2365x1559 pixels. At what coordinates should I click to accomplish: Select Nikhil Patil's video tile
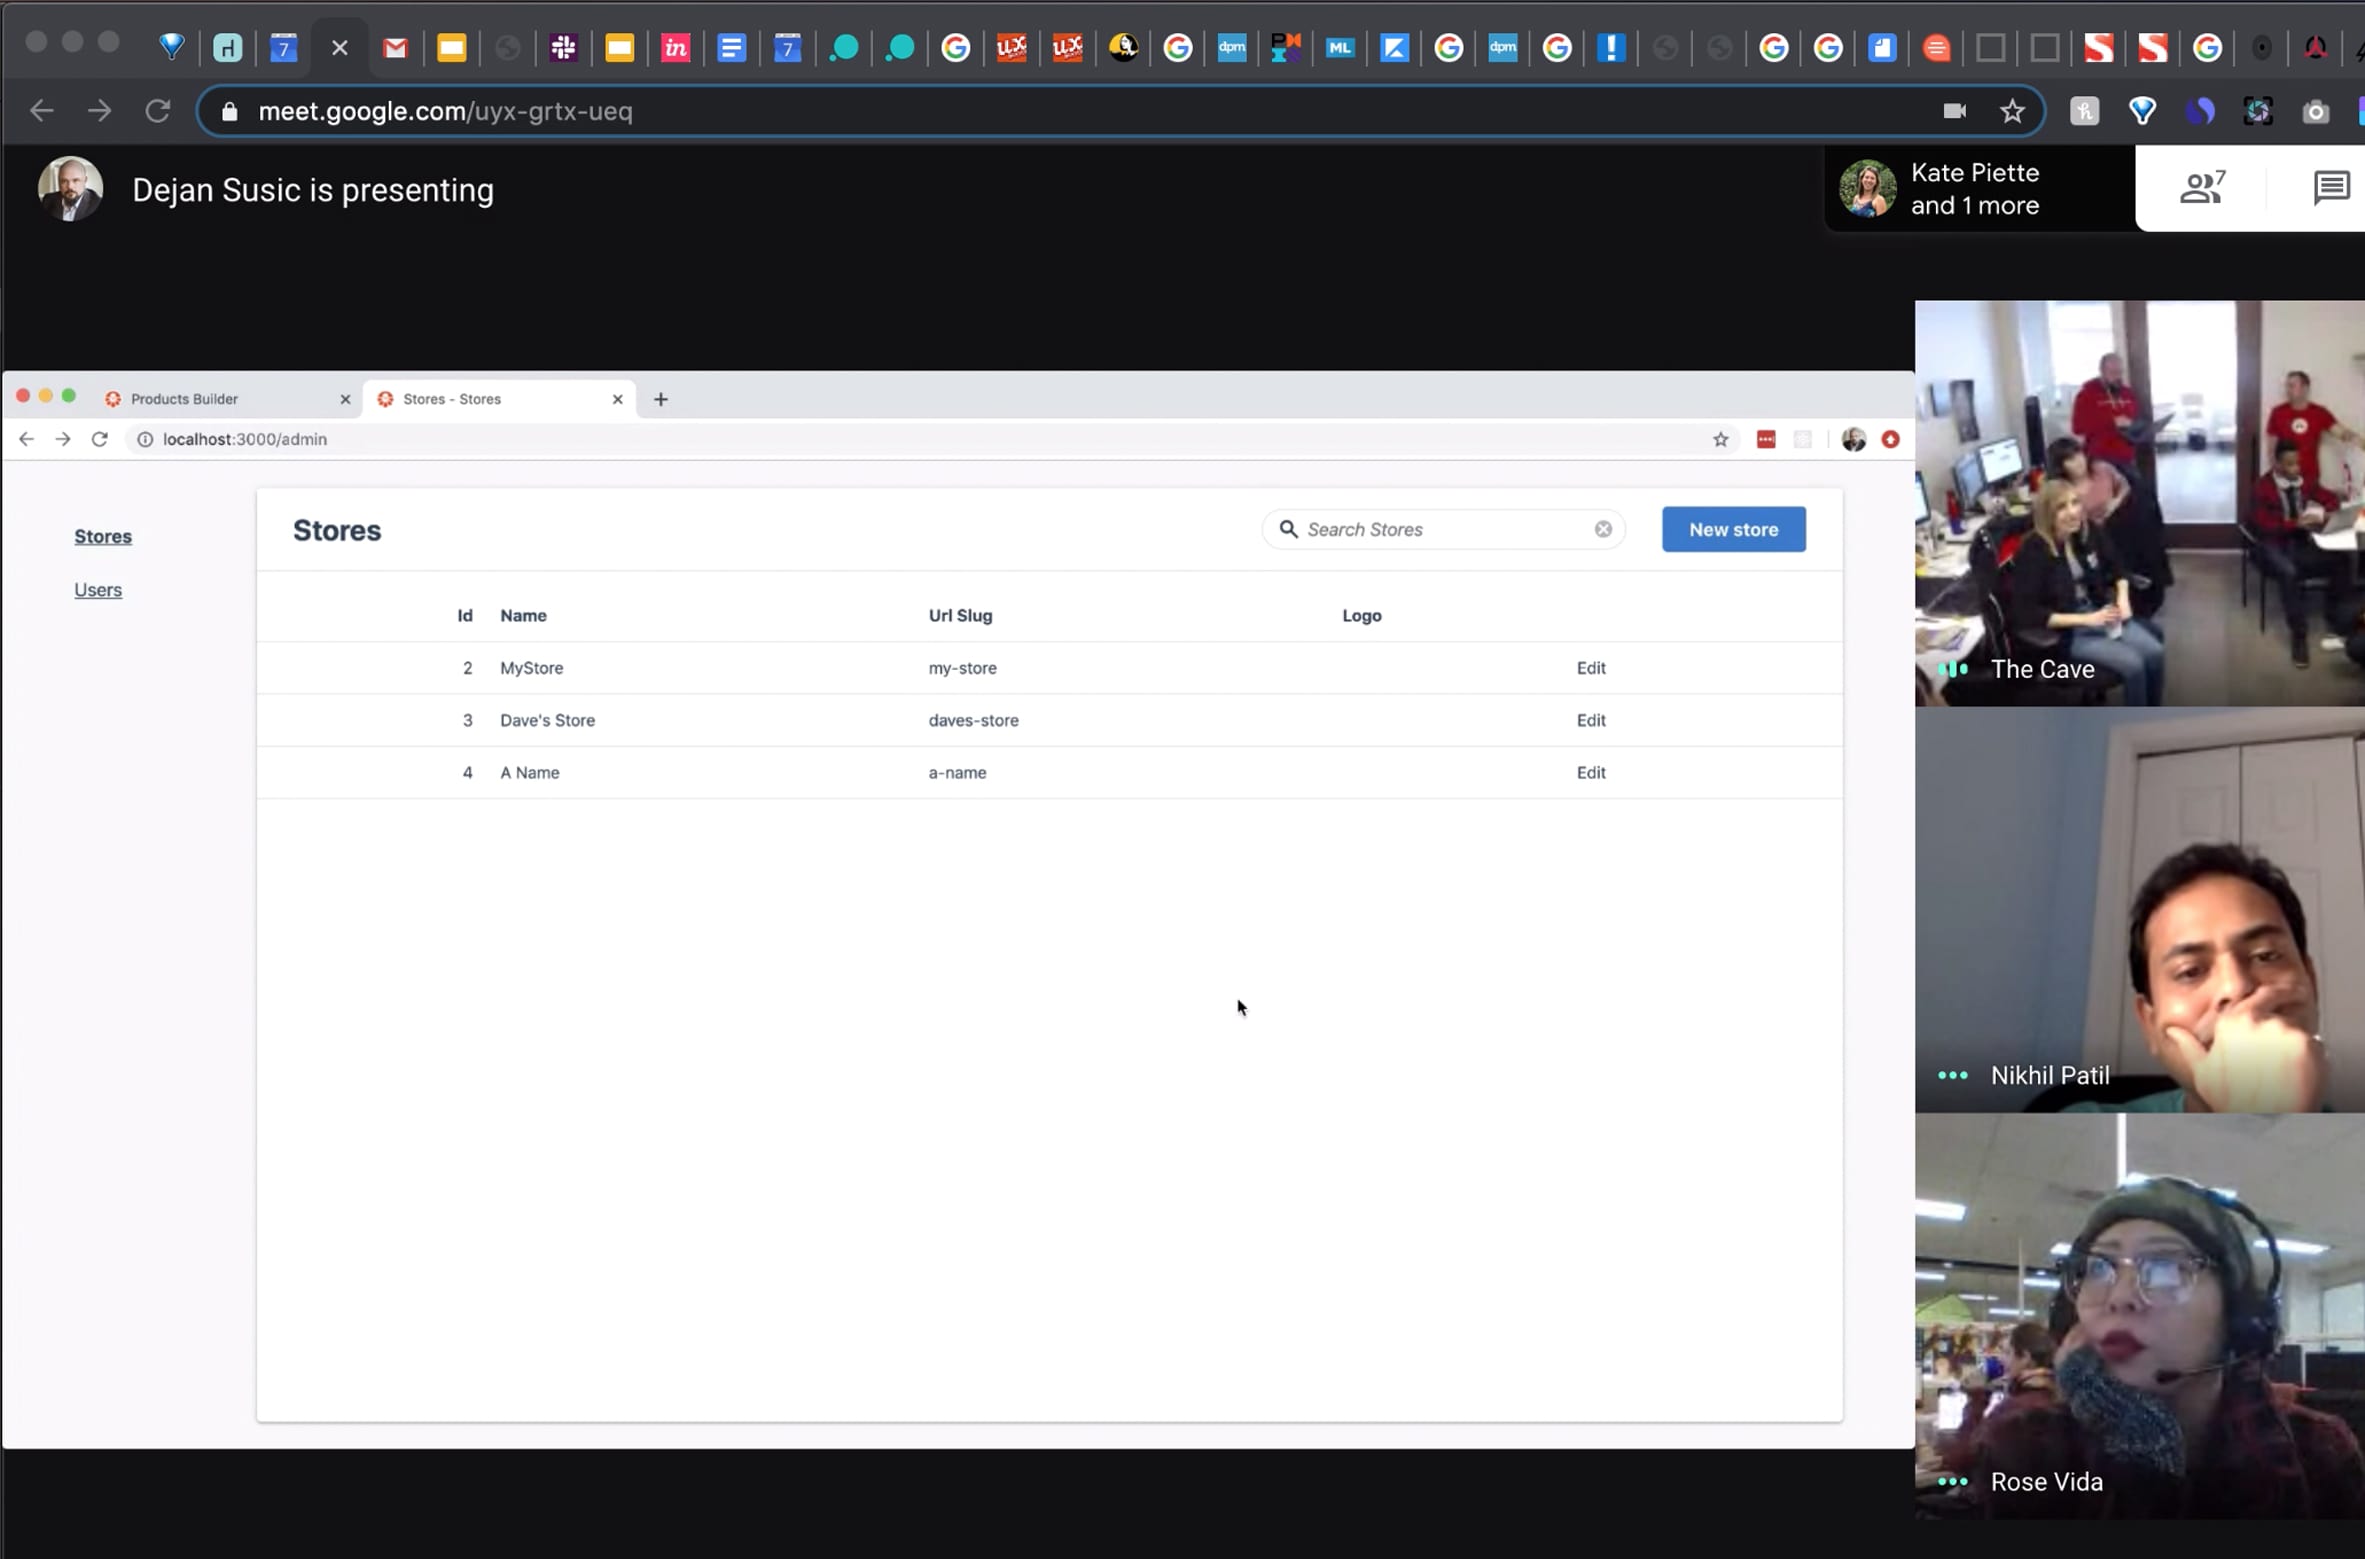click(x=2138, y=910)
